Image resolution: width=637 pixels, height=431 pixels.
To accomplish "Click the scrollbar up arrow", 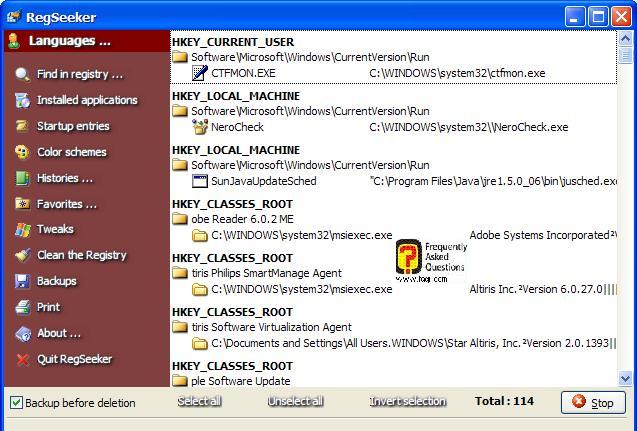I will (625, 39).
